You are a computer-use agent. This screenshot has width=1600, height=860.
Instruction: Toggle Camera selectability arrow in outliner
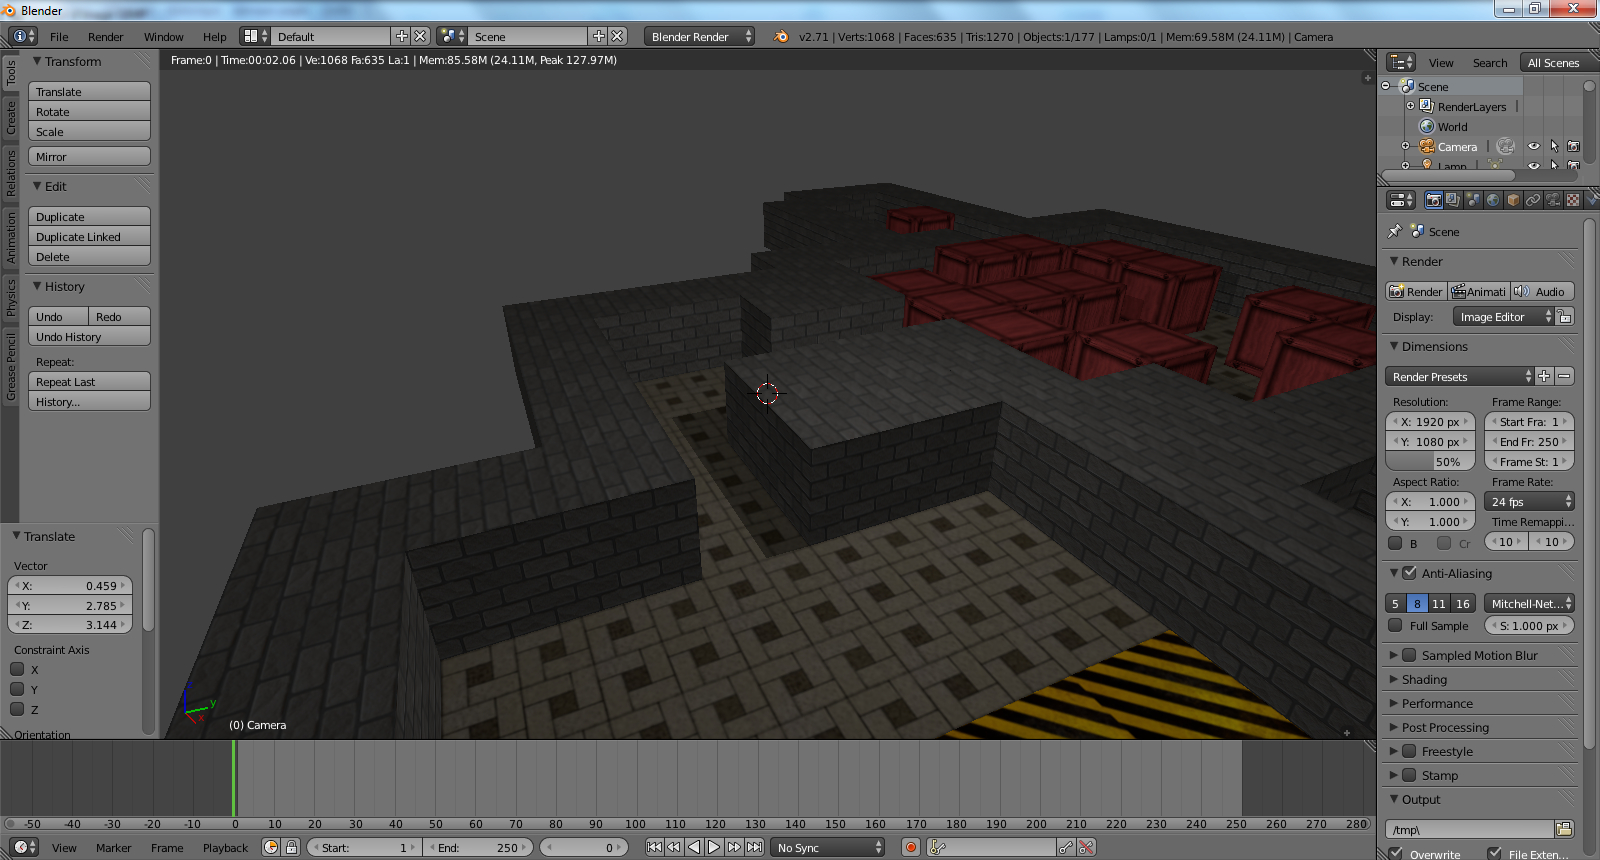(1554, 146)
